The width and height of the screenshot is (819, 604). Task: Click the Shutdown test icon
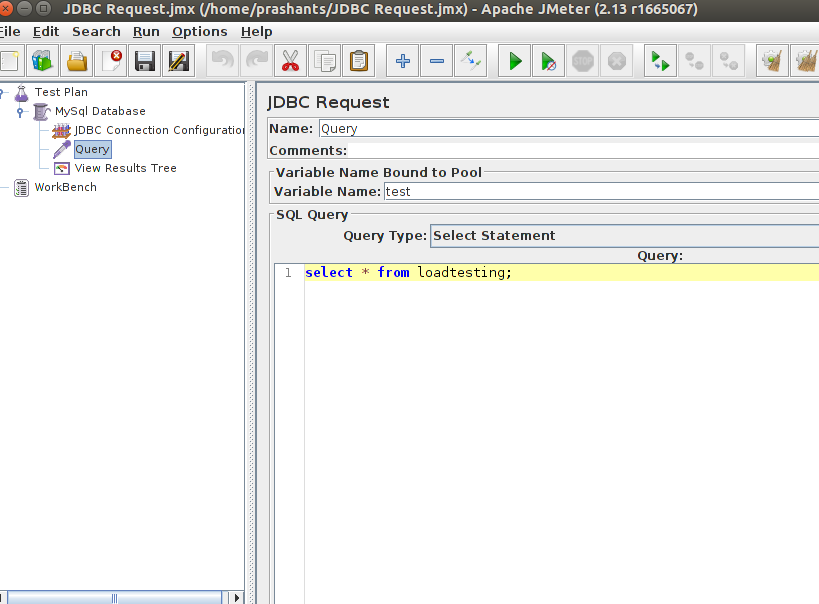(617, 61)
